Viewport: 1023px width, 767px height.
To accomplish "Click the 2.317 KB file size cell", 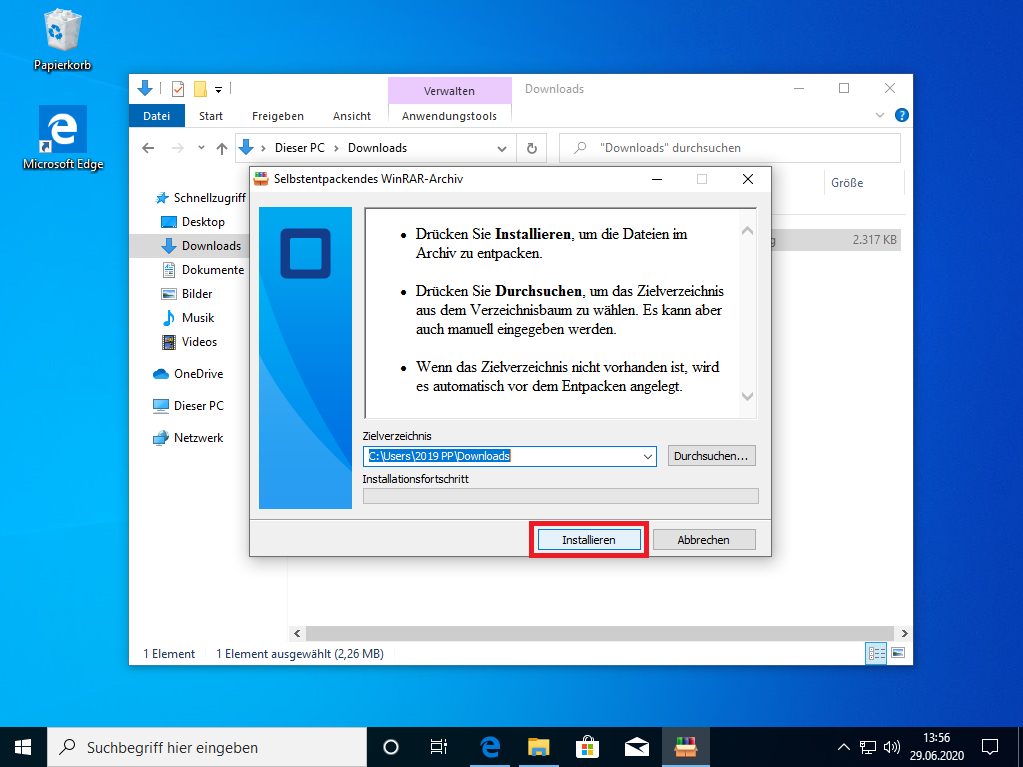I will [874, 240].
